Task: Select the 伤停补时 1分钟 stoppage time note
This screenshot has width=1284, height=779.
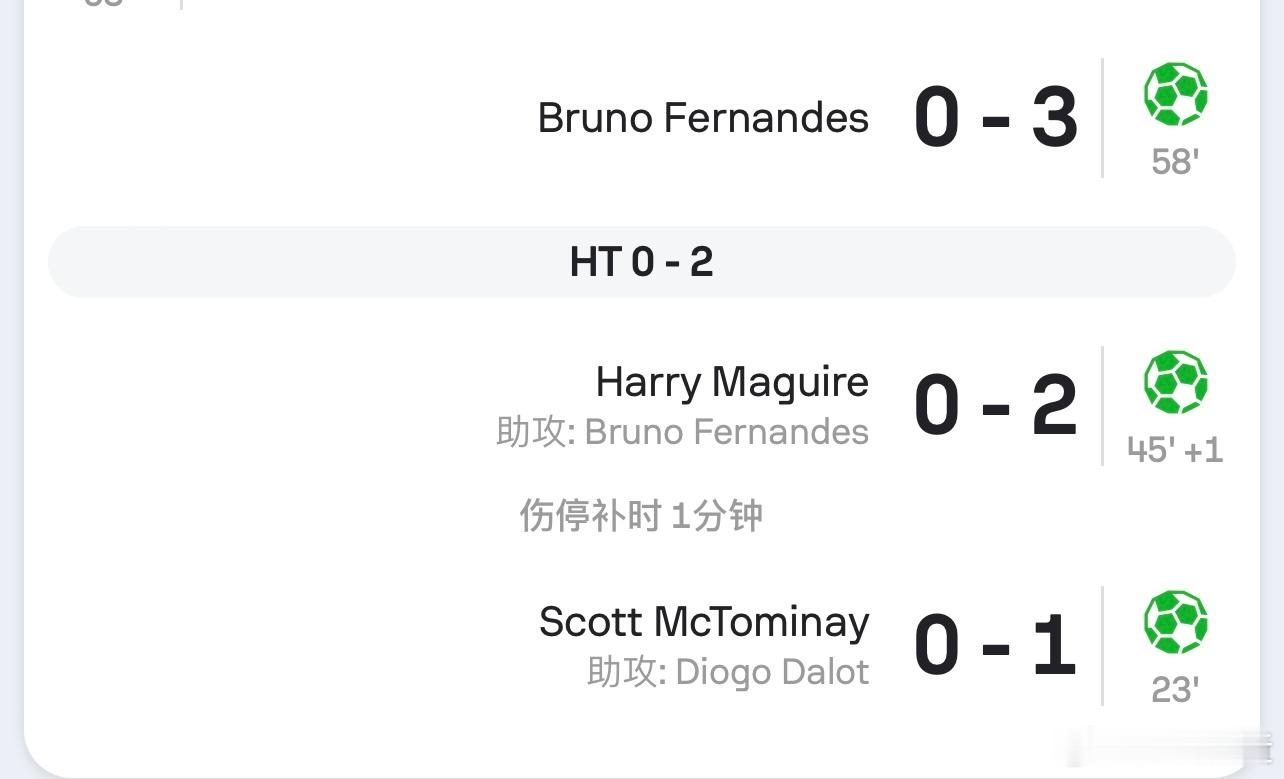Action: tap(641, 516)
